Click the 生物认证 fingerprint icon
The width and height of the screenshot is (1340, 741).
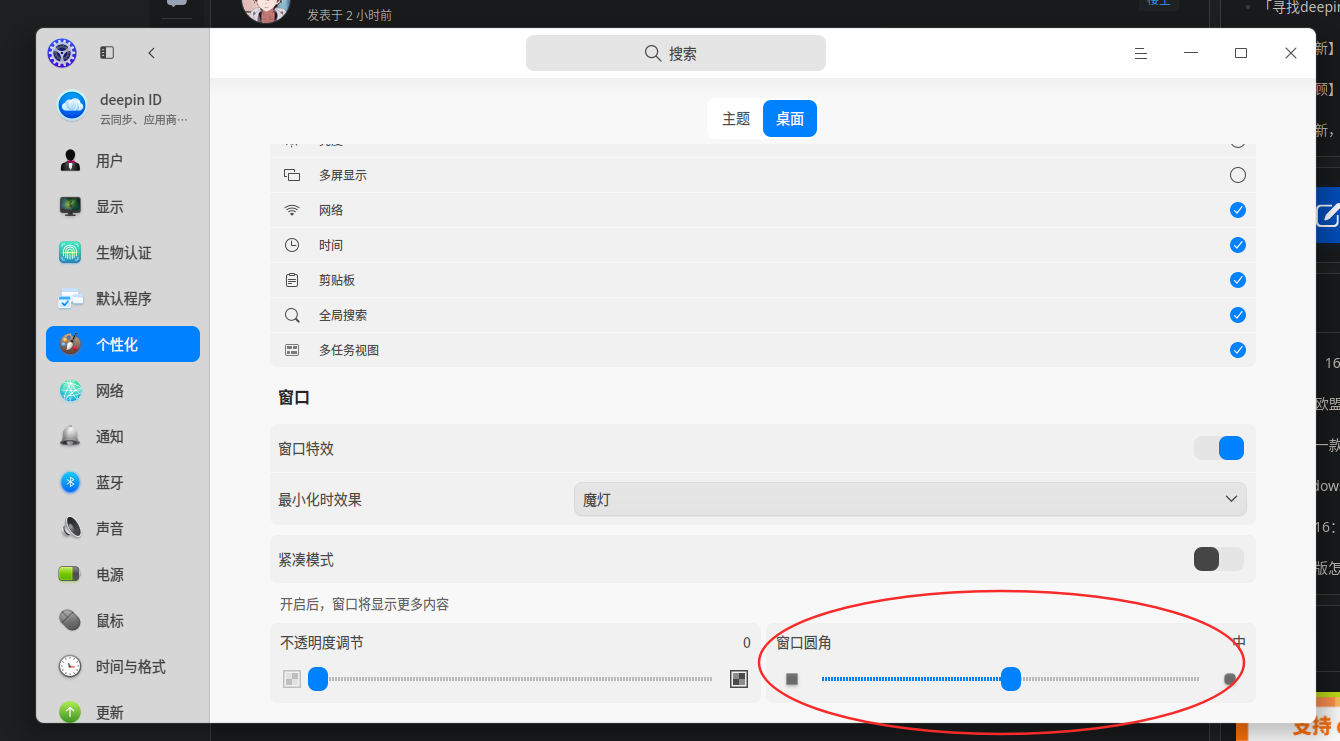click(x=70, y=253)
